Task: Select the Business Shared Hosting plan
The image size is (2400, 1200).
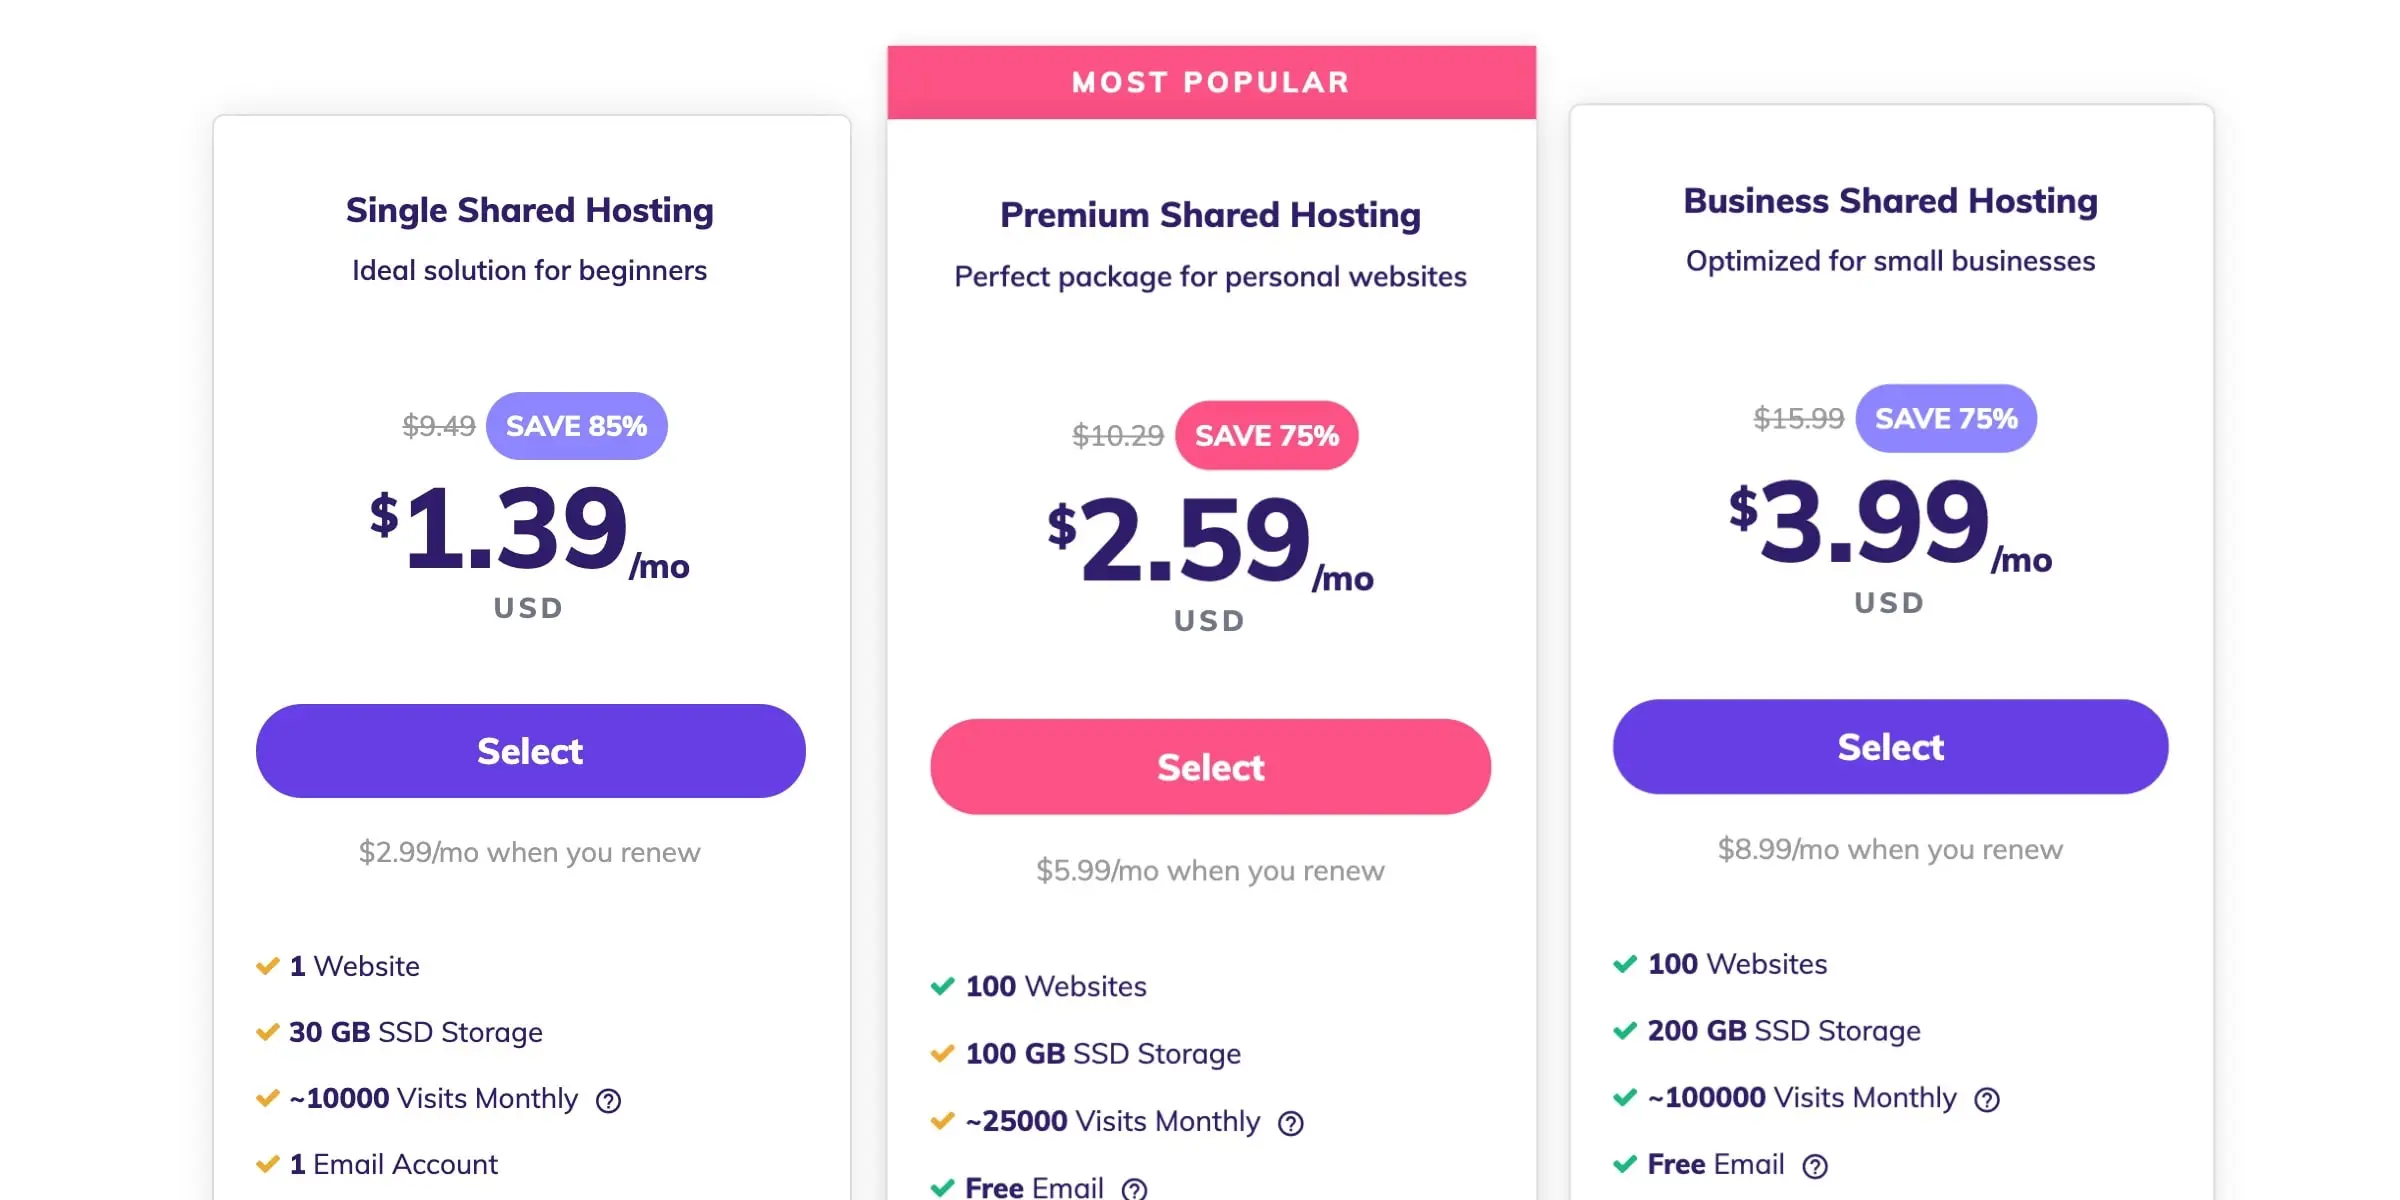Action: click(x=1890, y=747)
